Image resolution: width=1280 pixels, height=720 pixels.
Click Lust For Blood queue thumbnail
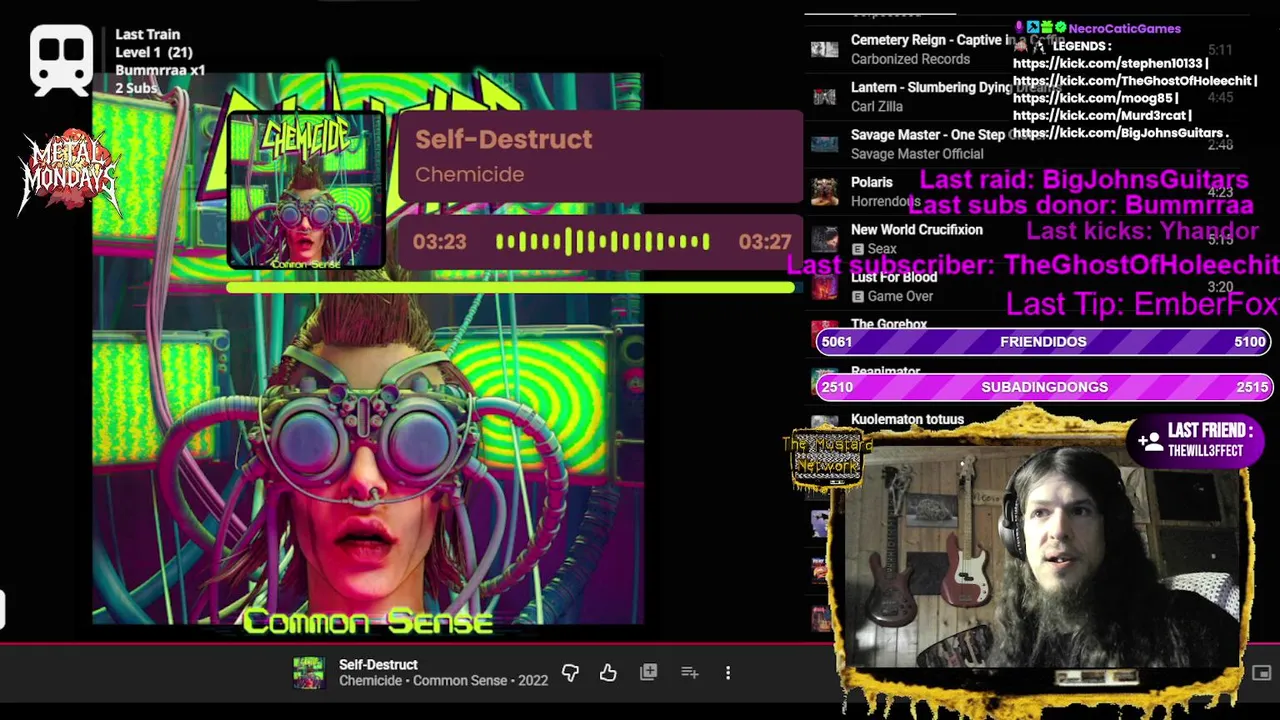[824, 286]
